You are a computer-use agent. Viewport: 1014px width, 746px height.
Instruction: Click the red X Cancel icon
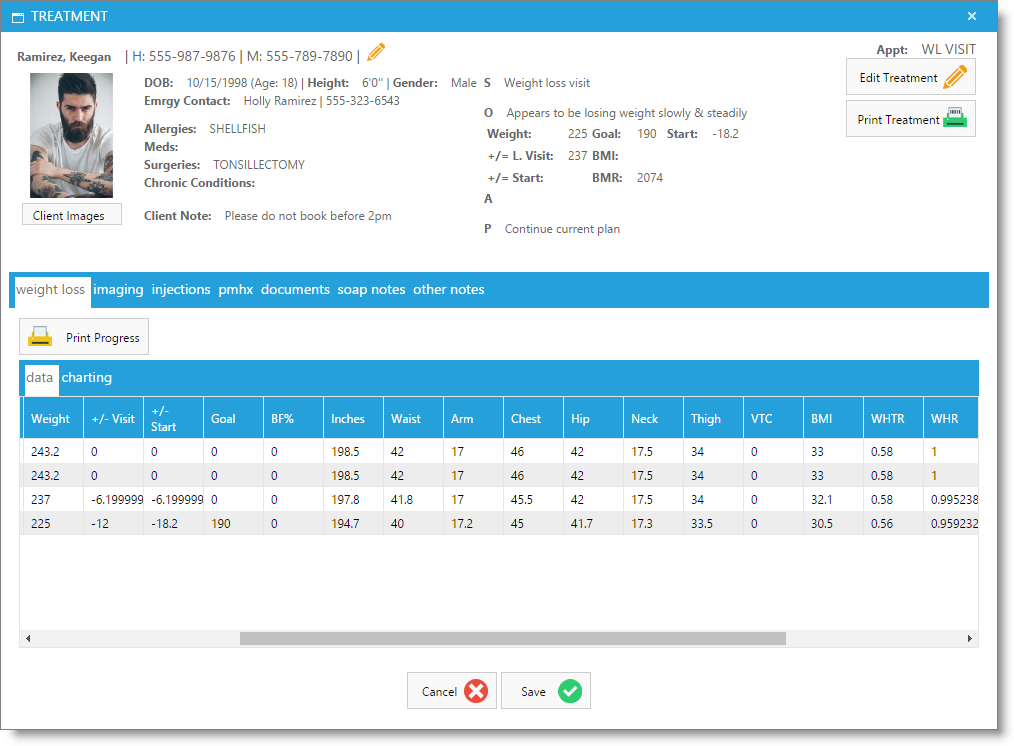(476, 691)
